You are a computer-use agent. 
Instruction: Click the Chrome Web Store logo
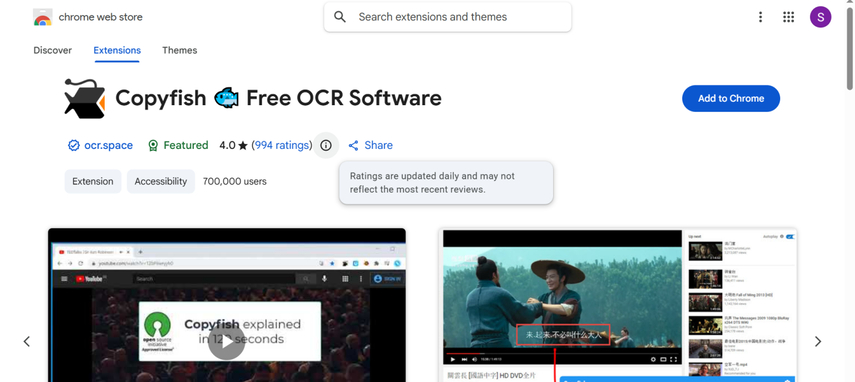click(43, 17)
